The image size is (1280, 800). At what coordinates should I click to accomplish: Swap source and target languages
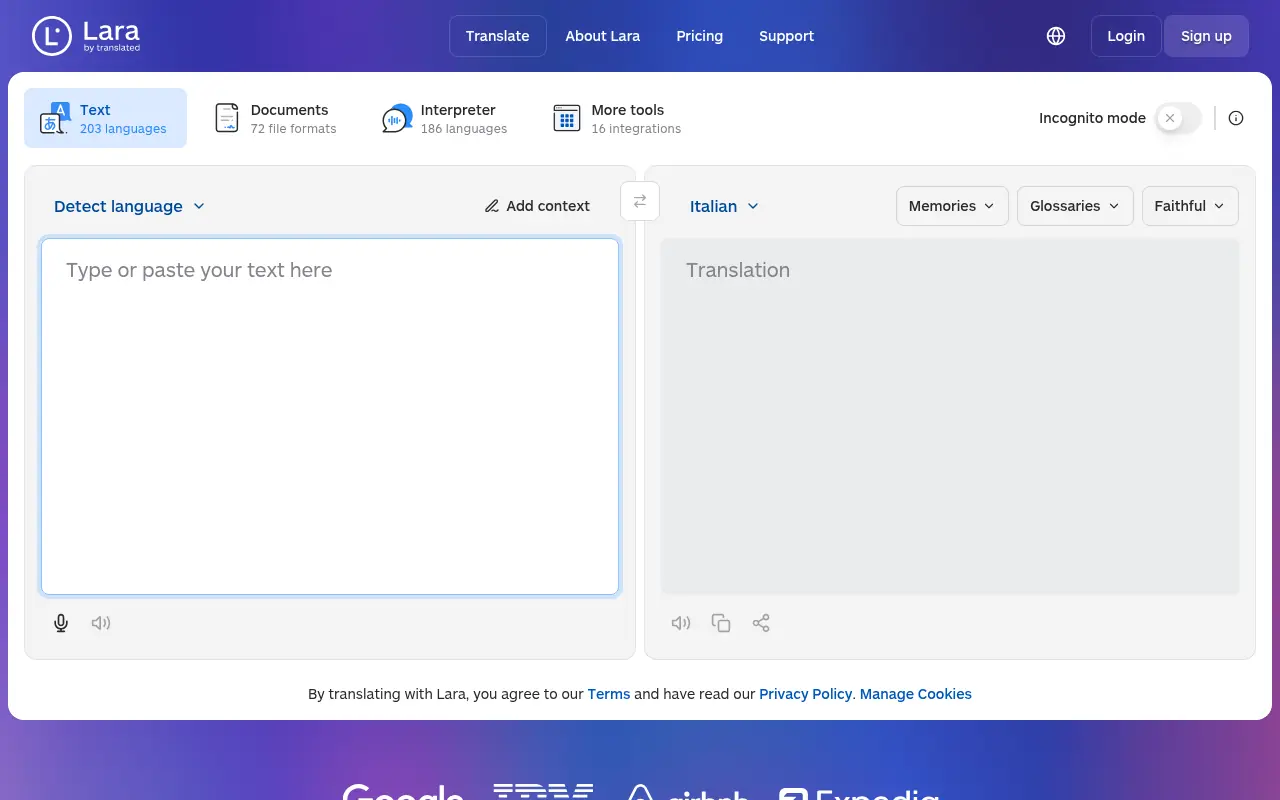[x=640, y=201]
